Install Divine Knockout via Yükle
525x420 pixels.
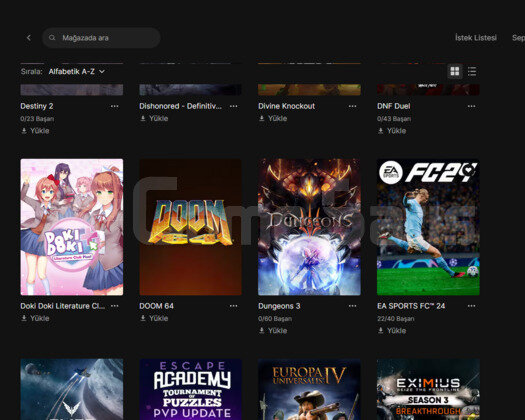(x=273, y=118)
